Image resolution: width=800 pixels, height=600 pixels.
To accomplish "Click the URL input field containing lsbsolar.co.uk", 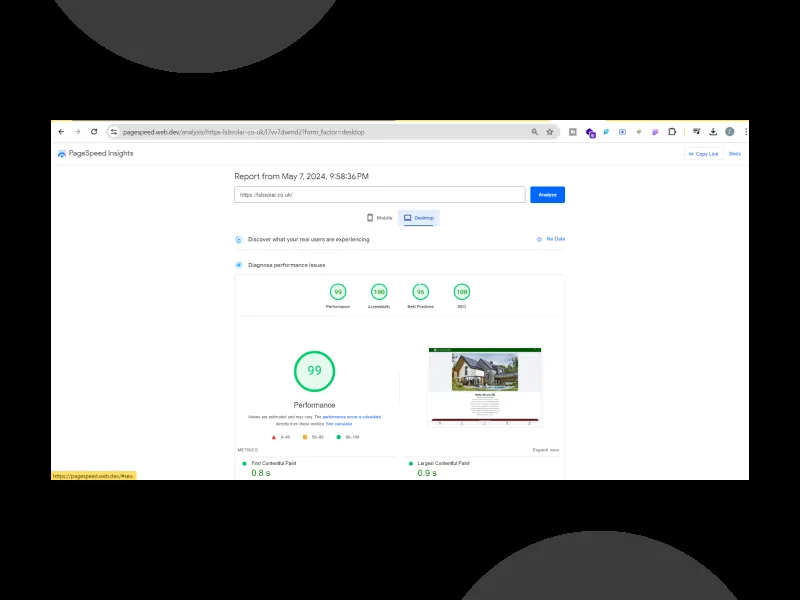I will (380, 194).
